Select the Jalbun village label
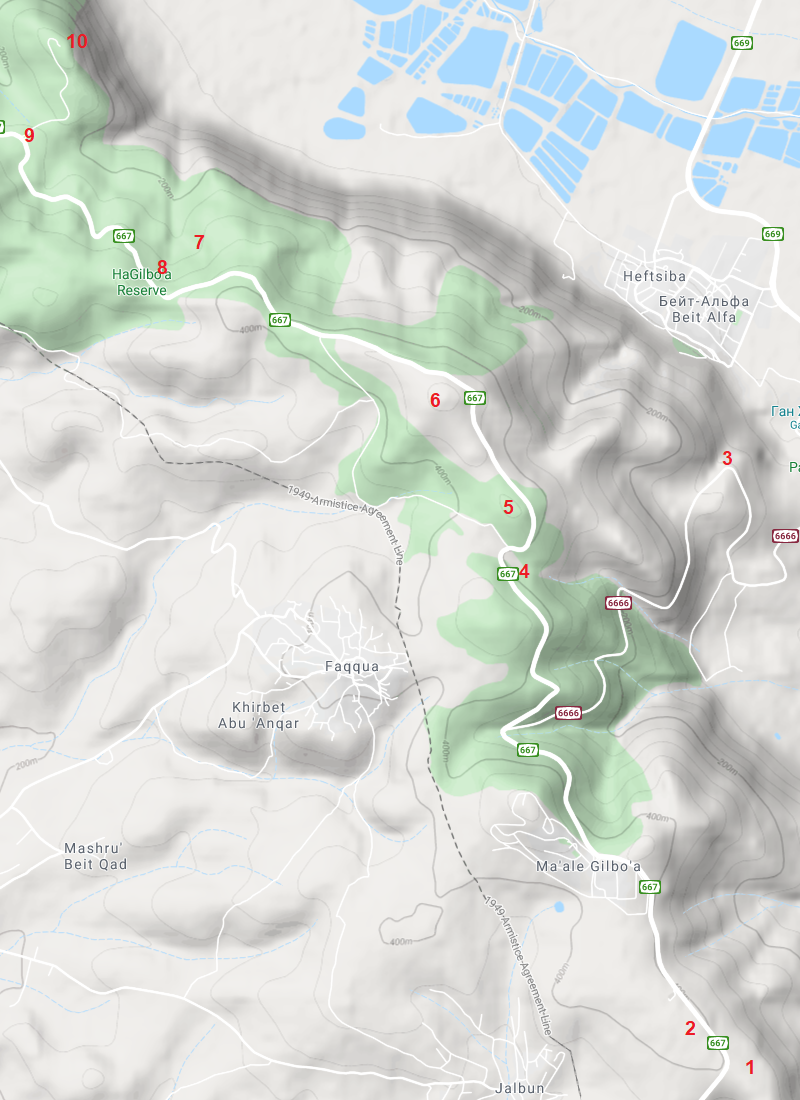The height and width of the screenshot is (1100, 800). point(519,1088)
